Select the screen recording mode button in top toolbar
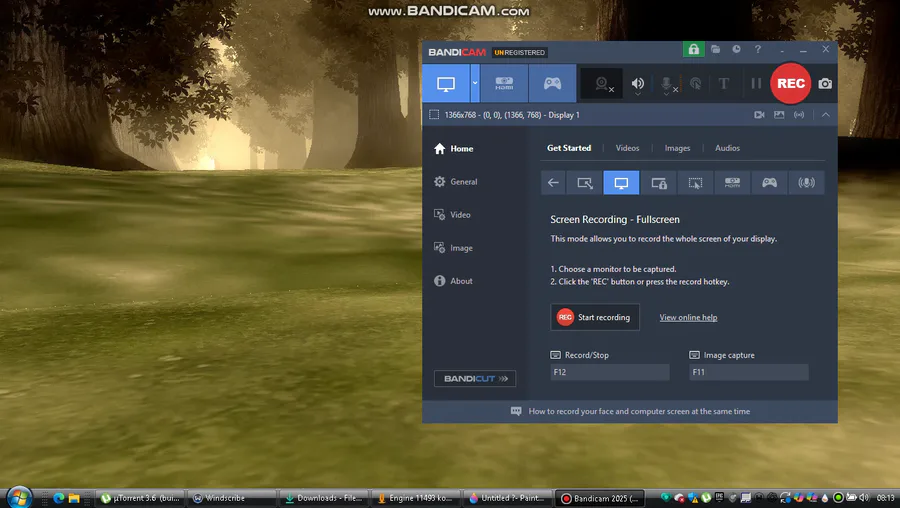Viewport: 900px width, 508px height. 446,84
